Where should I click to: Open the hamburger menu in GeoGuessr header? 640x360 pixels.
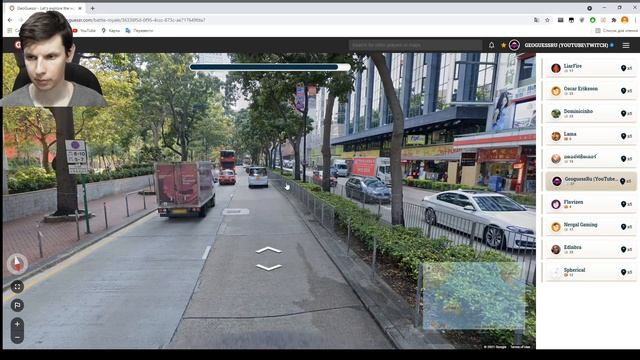[x=626, y=45]
